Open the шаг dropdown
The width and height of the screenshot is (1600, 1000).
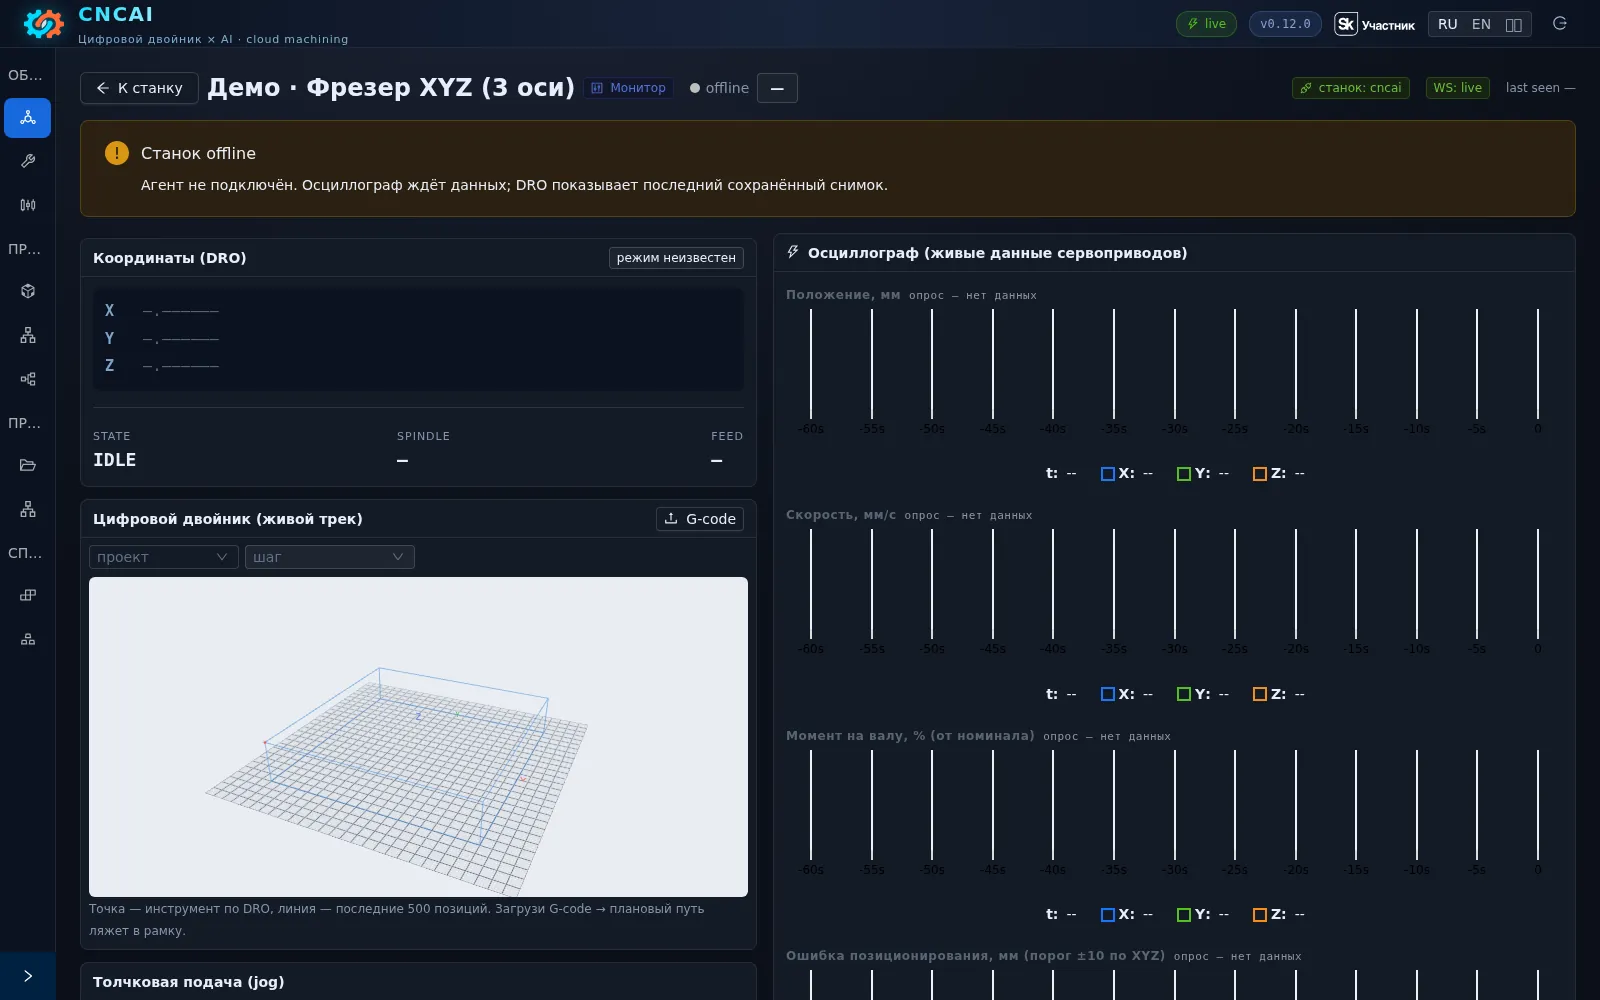click(x=329, y=557)
